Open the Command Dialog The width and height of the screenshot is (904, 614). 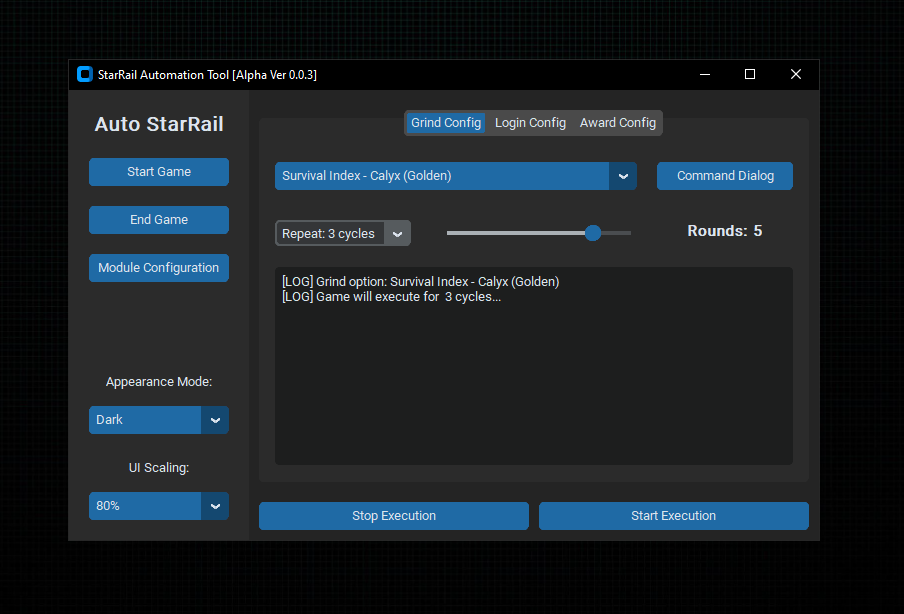pyautogui.click(x=725, y=176)
